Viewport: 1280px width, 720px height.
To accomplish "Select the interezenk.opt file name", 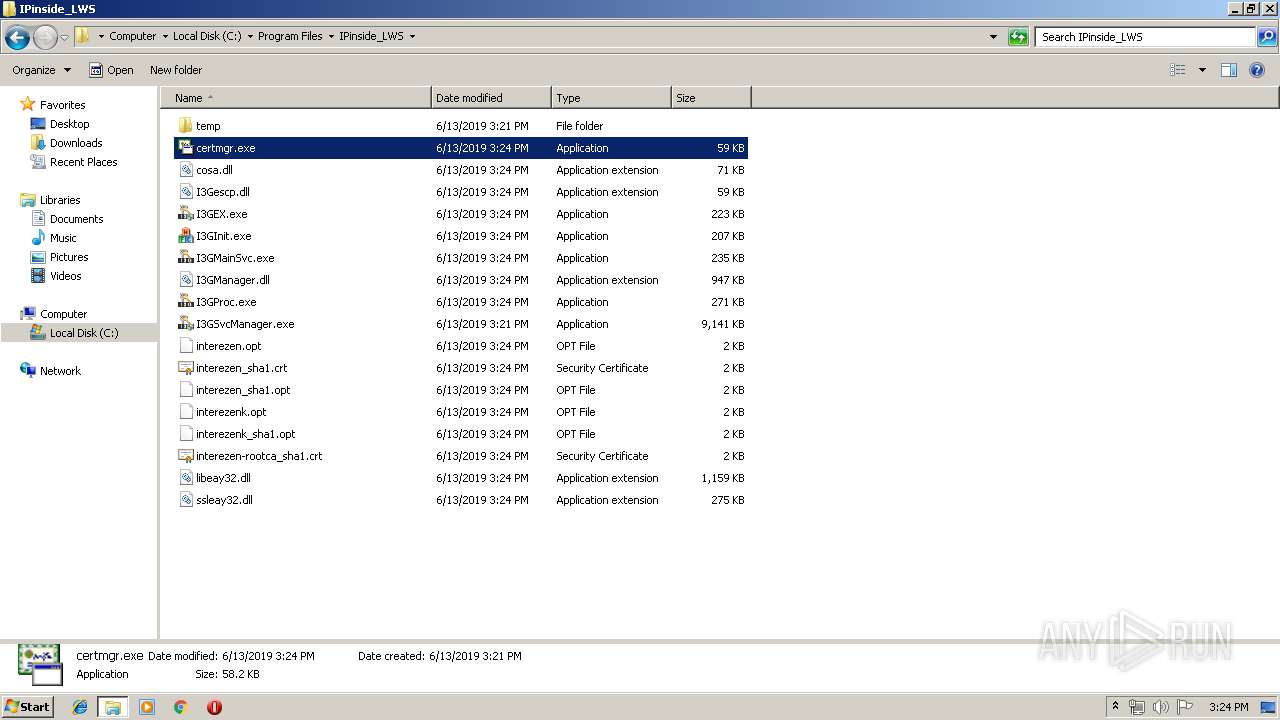I will click(231, 412).
